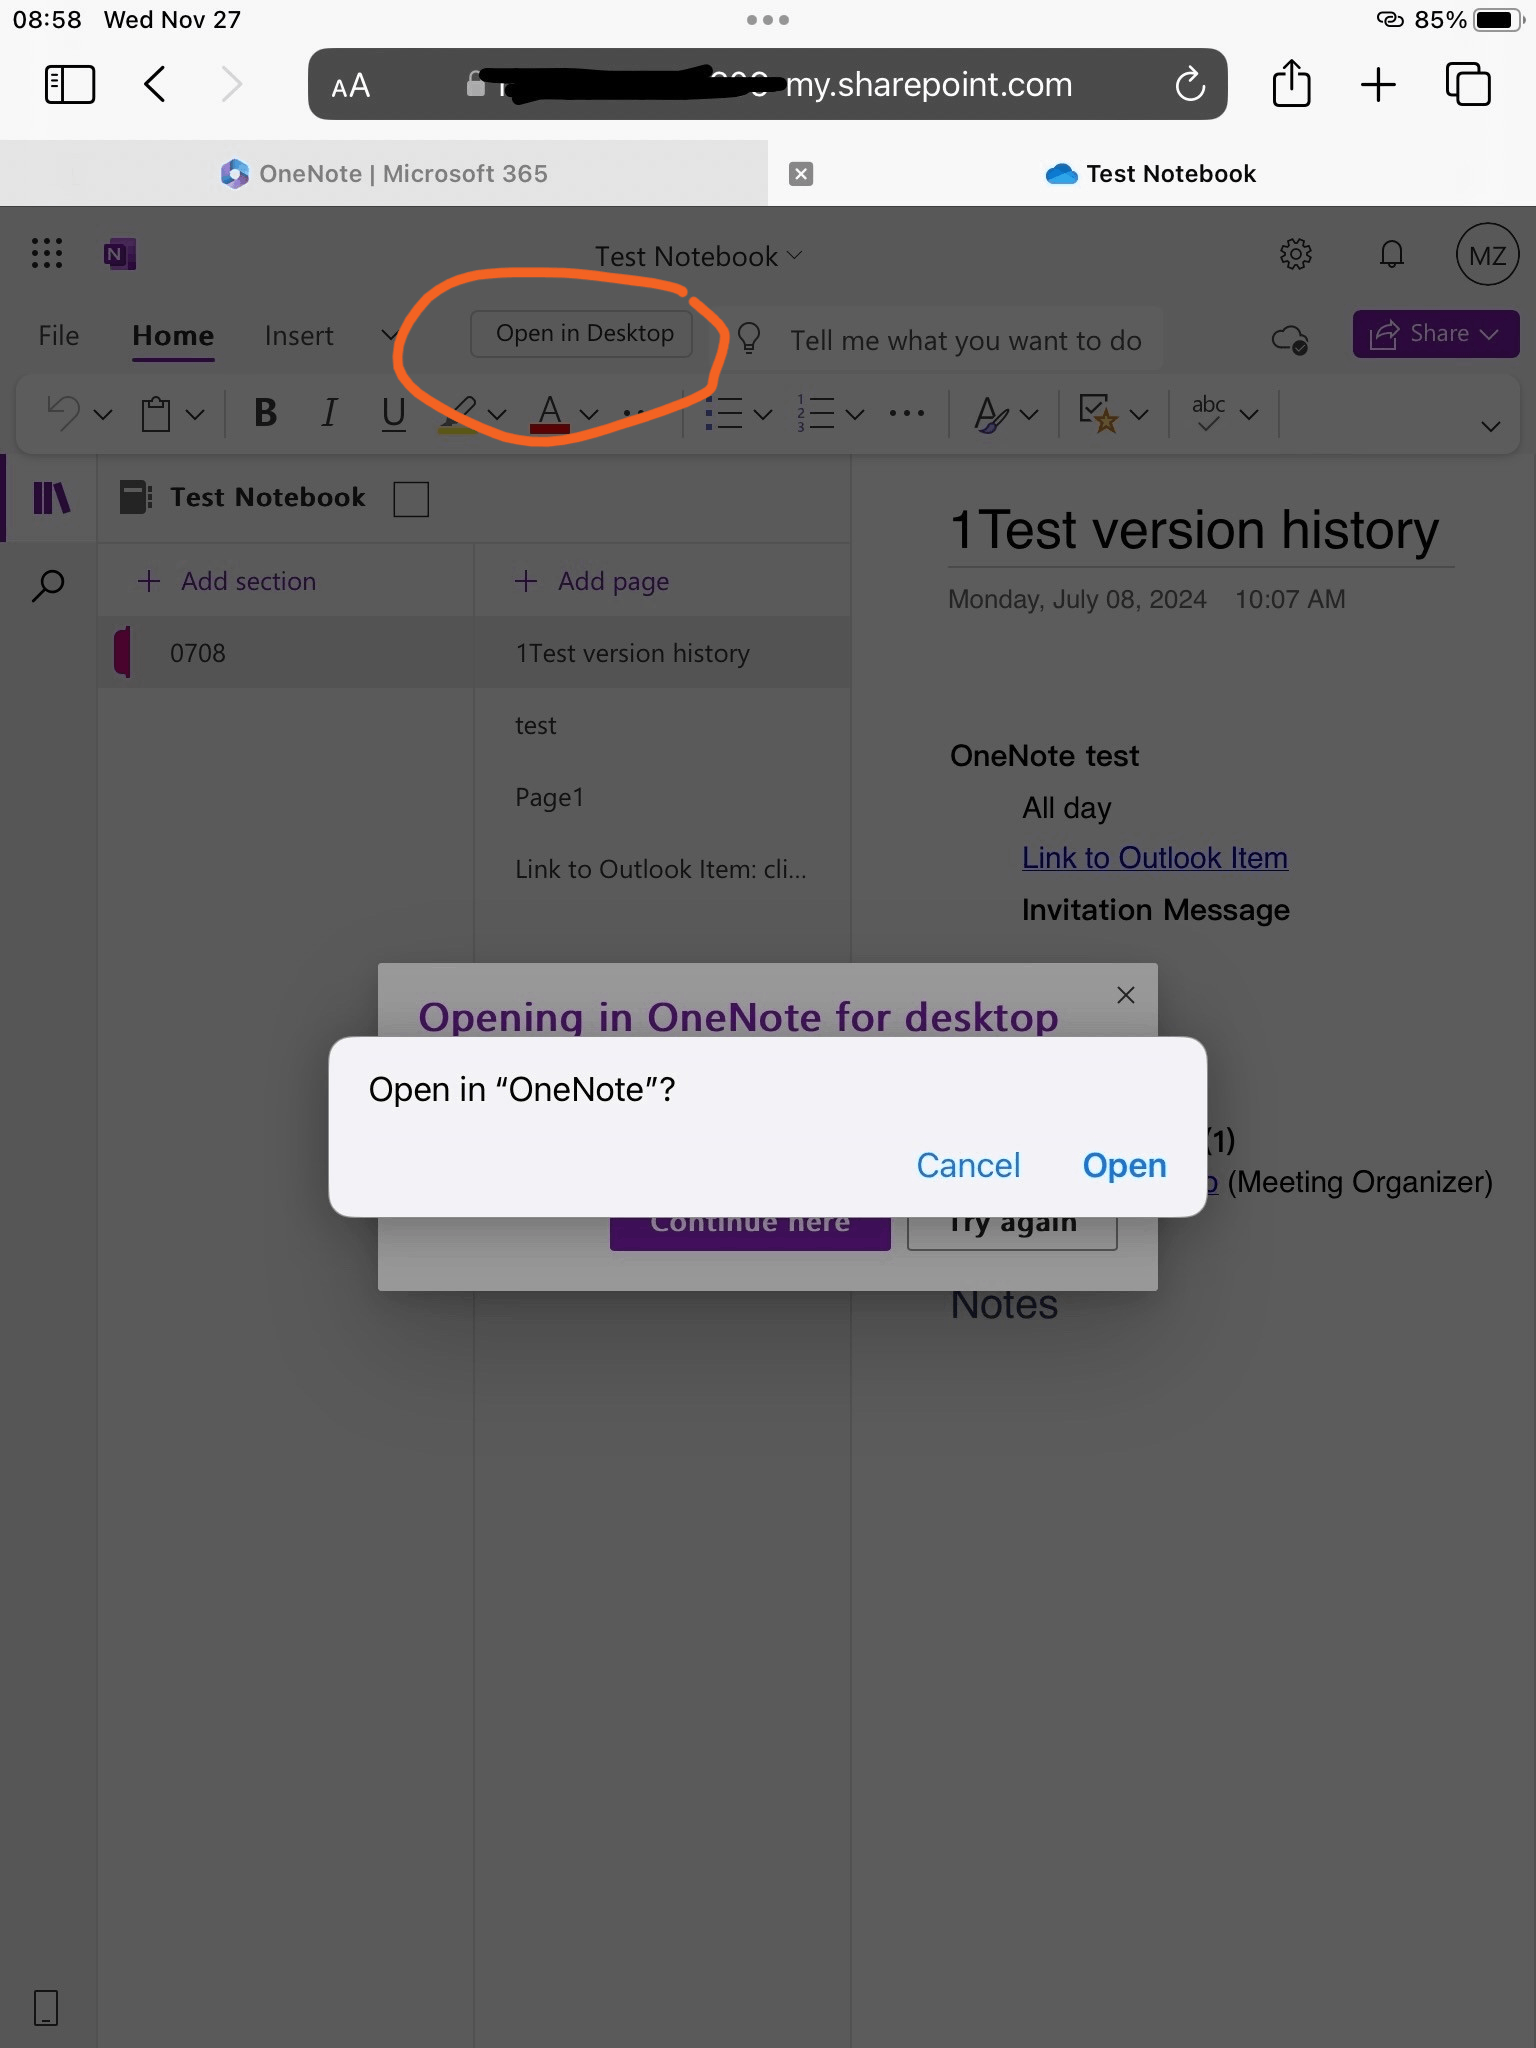This screenshot has width=1536, height=2048.
Task: Open Safari AA reader menu
Action: point(350,86)
